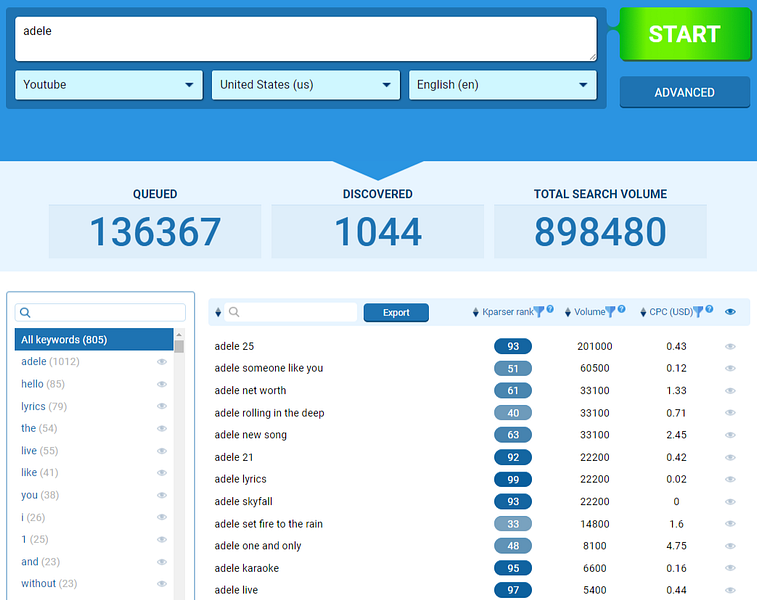Viewport: 757px width, 600px height.
Task: Select the 'adele (1012)' keyword group
Action: coord(50,362)
